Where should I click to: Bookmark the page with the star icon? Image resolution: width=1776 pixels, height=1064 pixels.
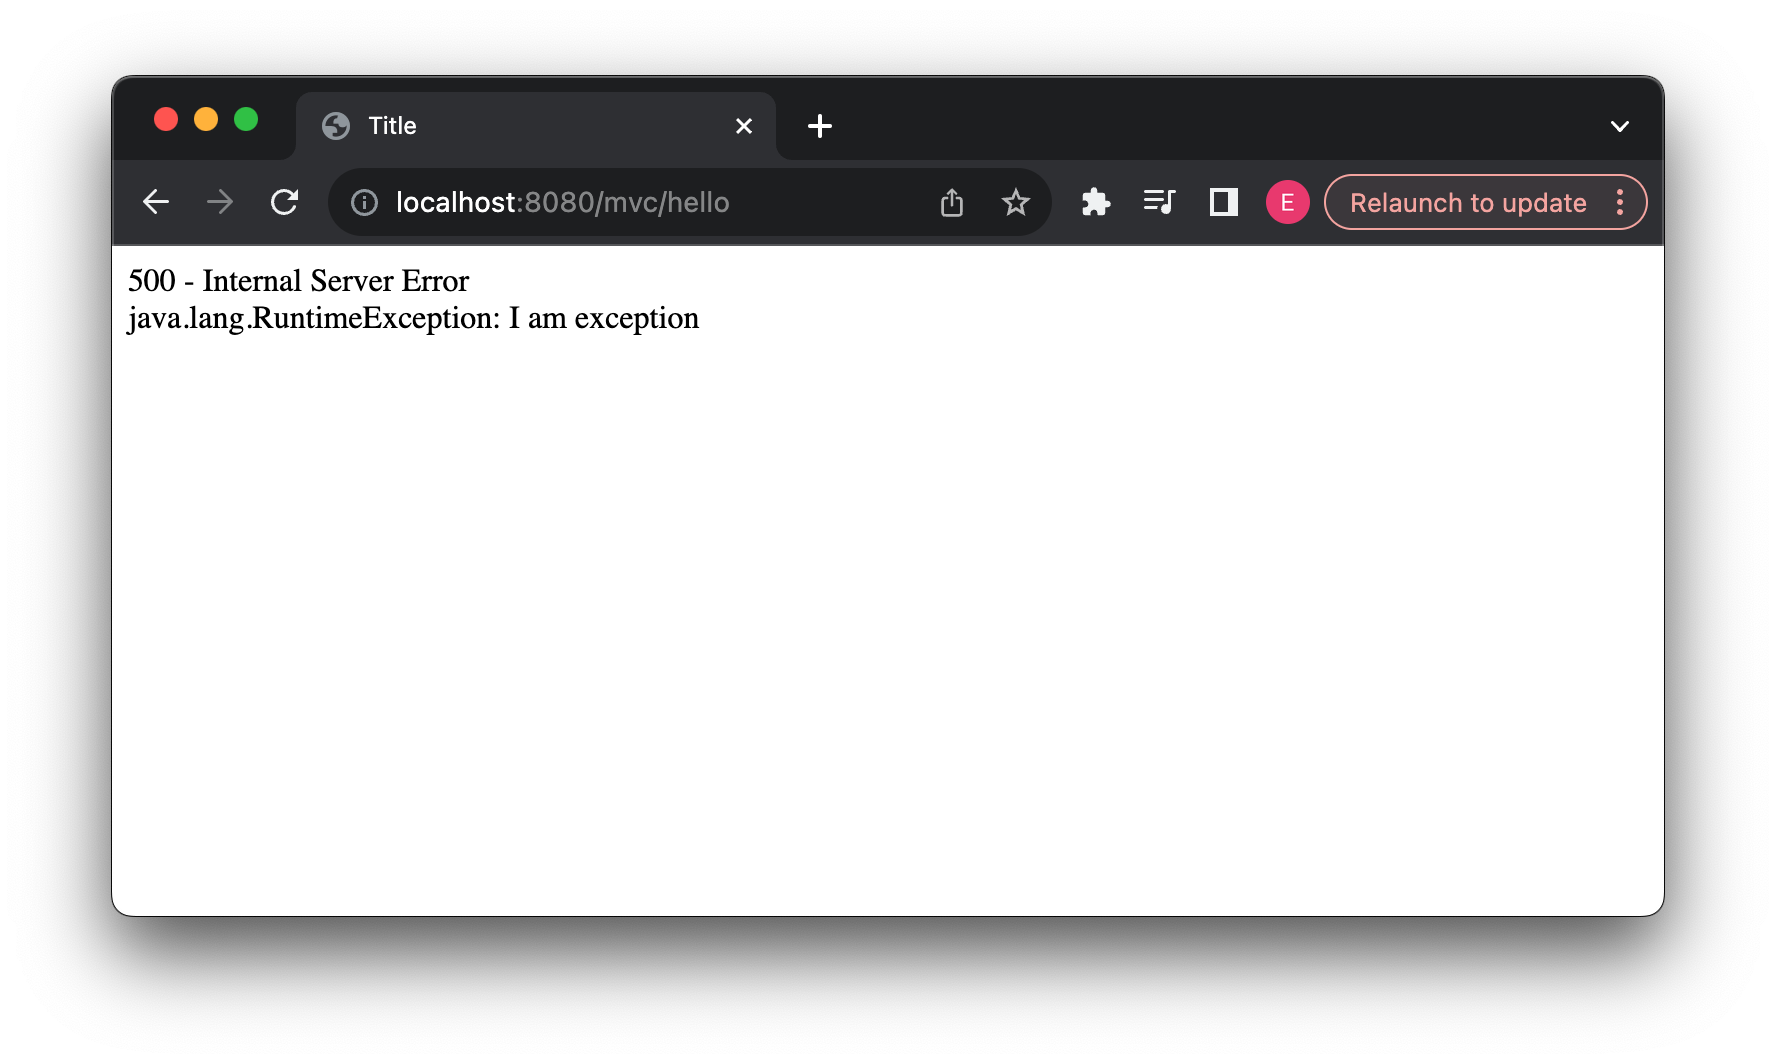[1016, 202]
